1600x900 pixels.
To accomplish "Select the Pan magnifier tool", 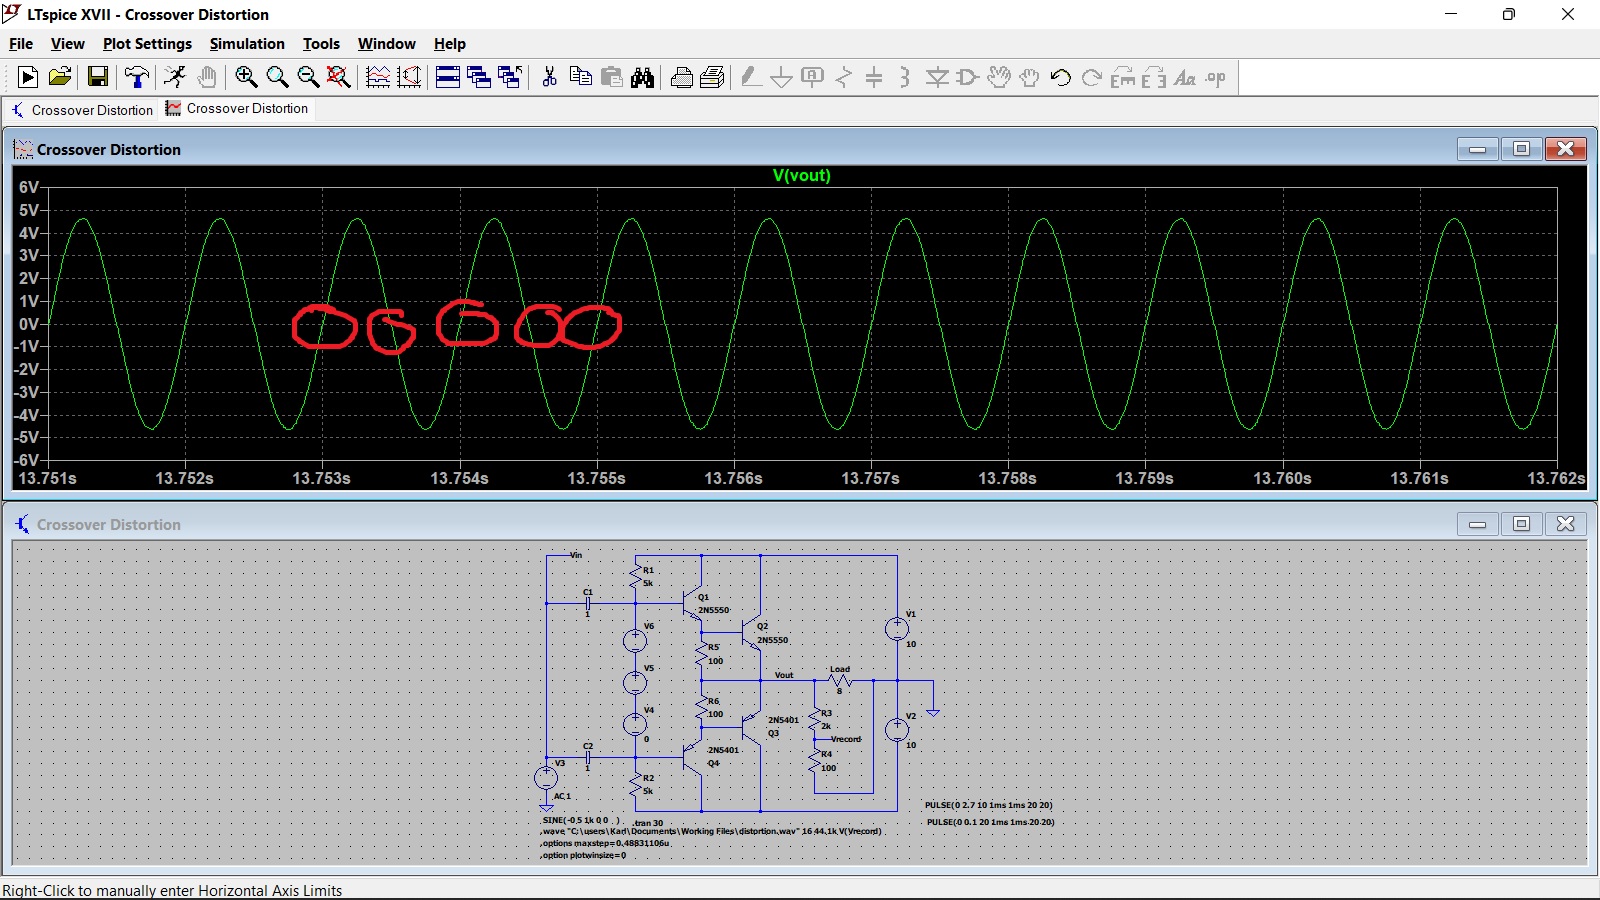I will coord(277,77).
